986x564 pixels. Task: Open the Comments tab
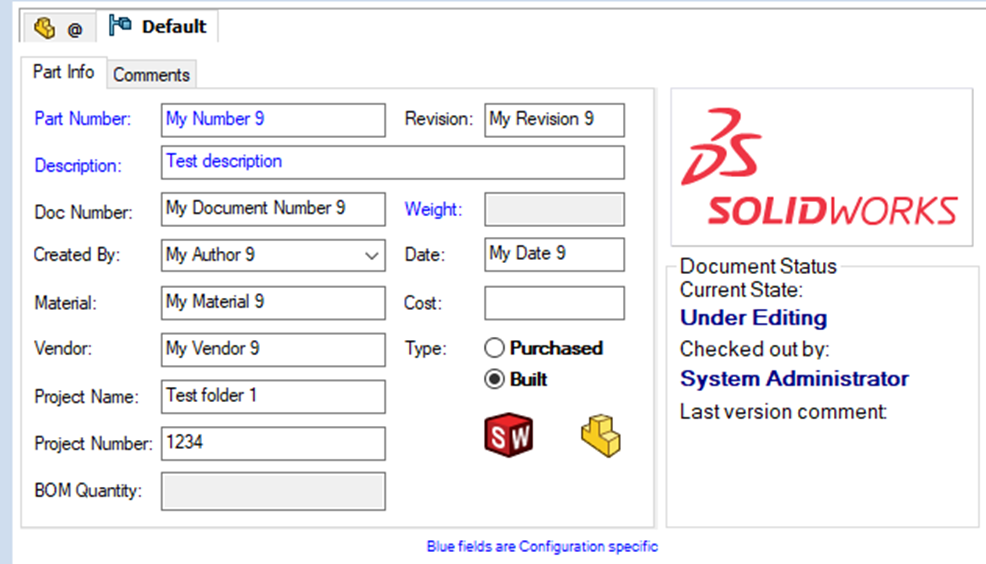[x=151, y=75]
